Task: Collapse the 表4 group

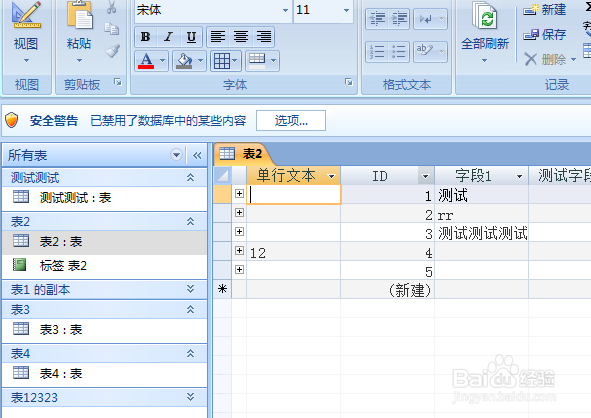Action: coord(191,354)
